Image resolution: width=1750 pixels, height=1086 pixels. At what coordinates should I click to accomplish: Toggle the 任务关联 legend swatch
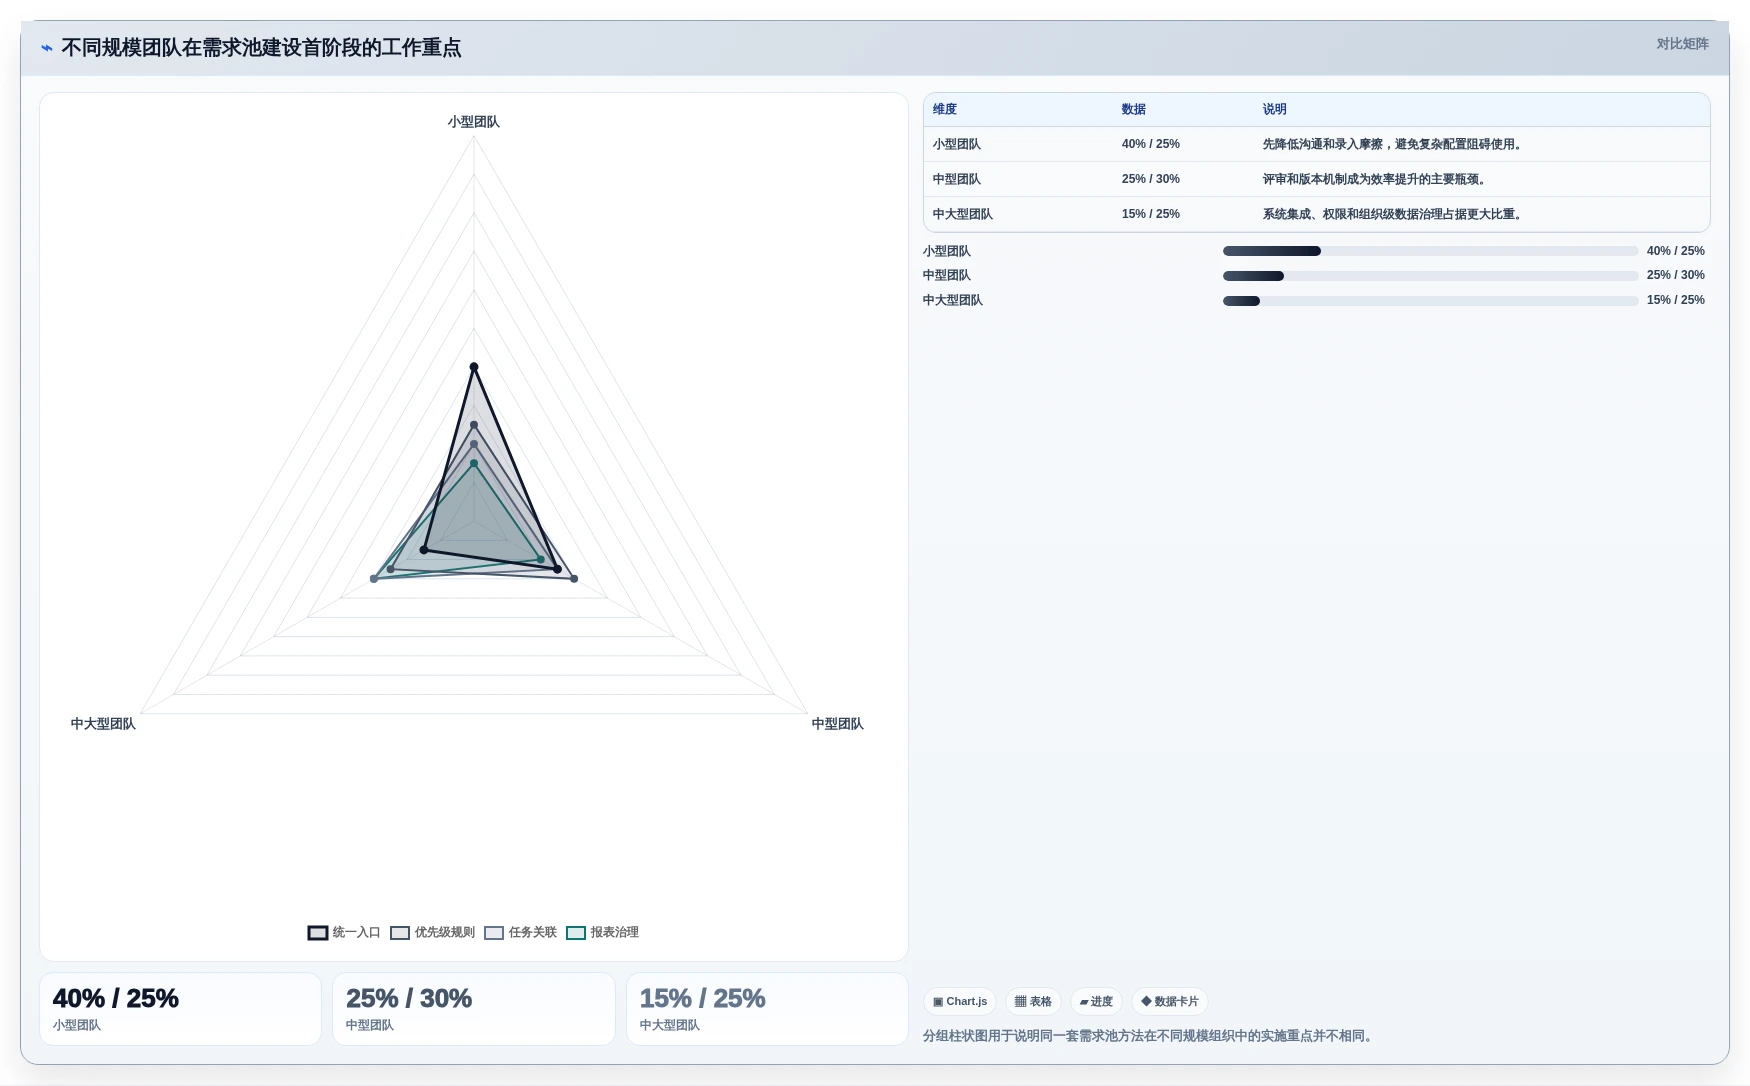click(494, 933)
